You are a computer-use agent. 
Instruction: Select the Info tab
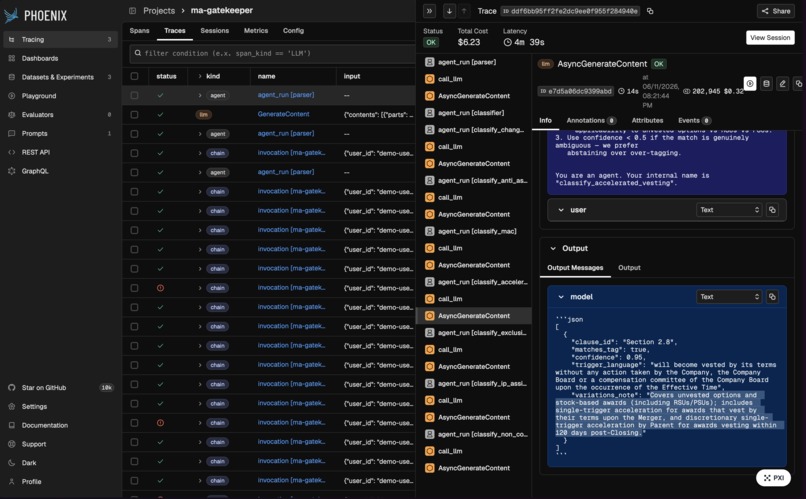coord(545,120)
